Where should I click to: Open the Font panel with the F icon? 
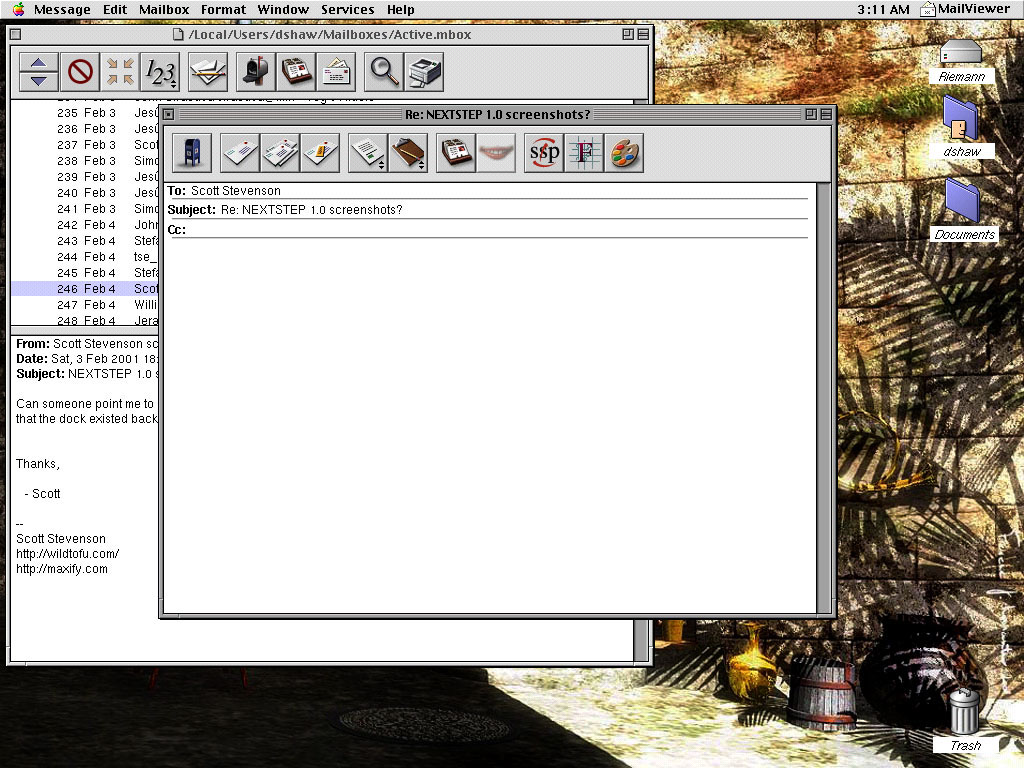[x=584, y=153]
